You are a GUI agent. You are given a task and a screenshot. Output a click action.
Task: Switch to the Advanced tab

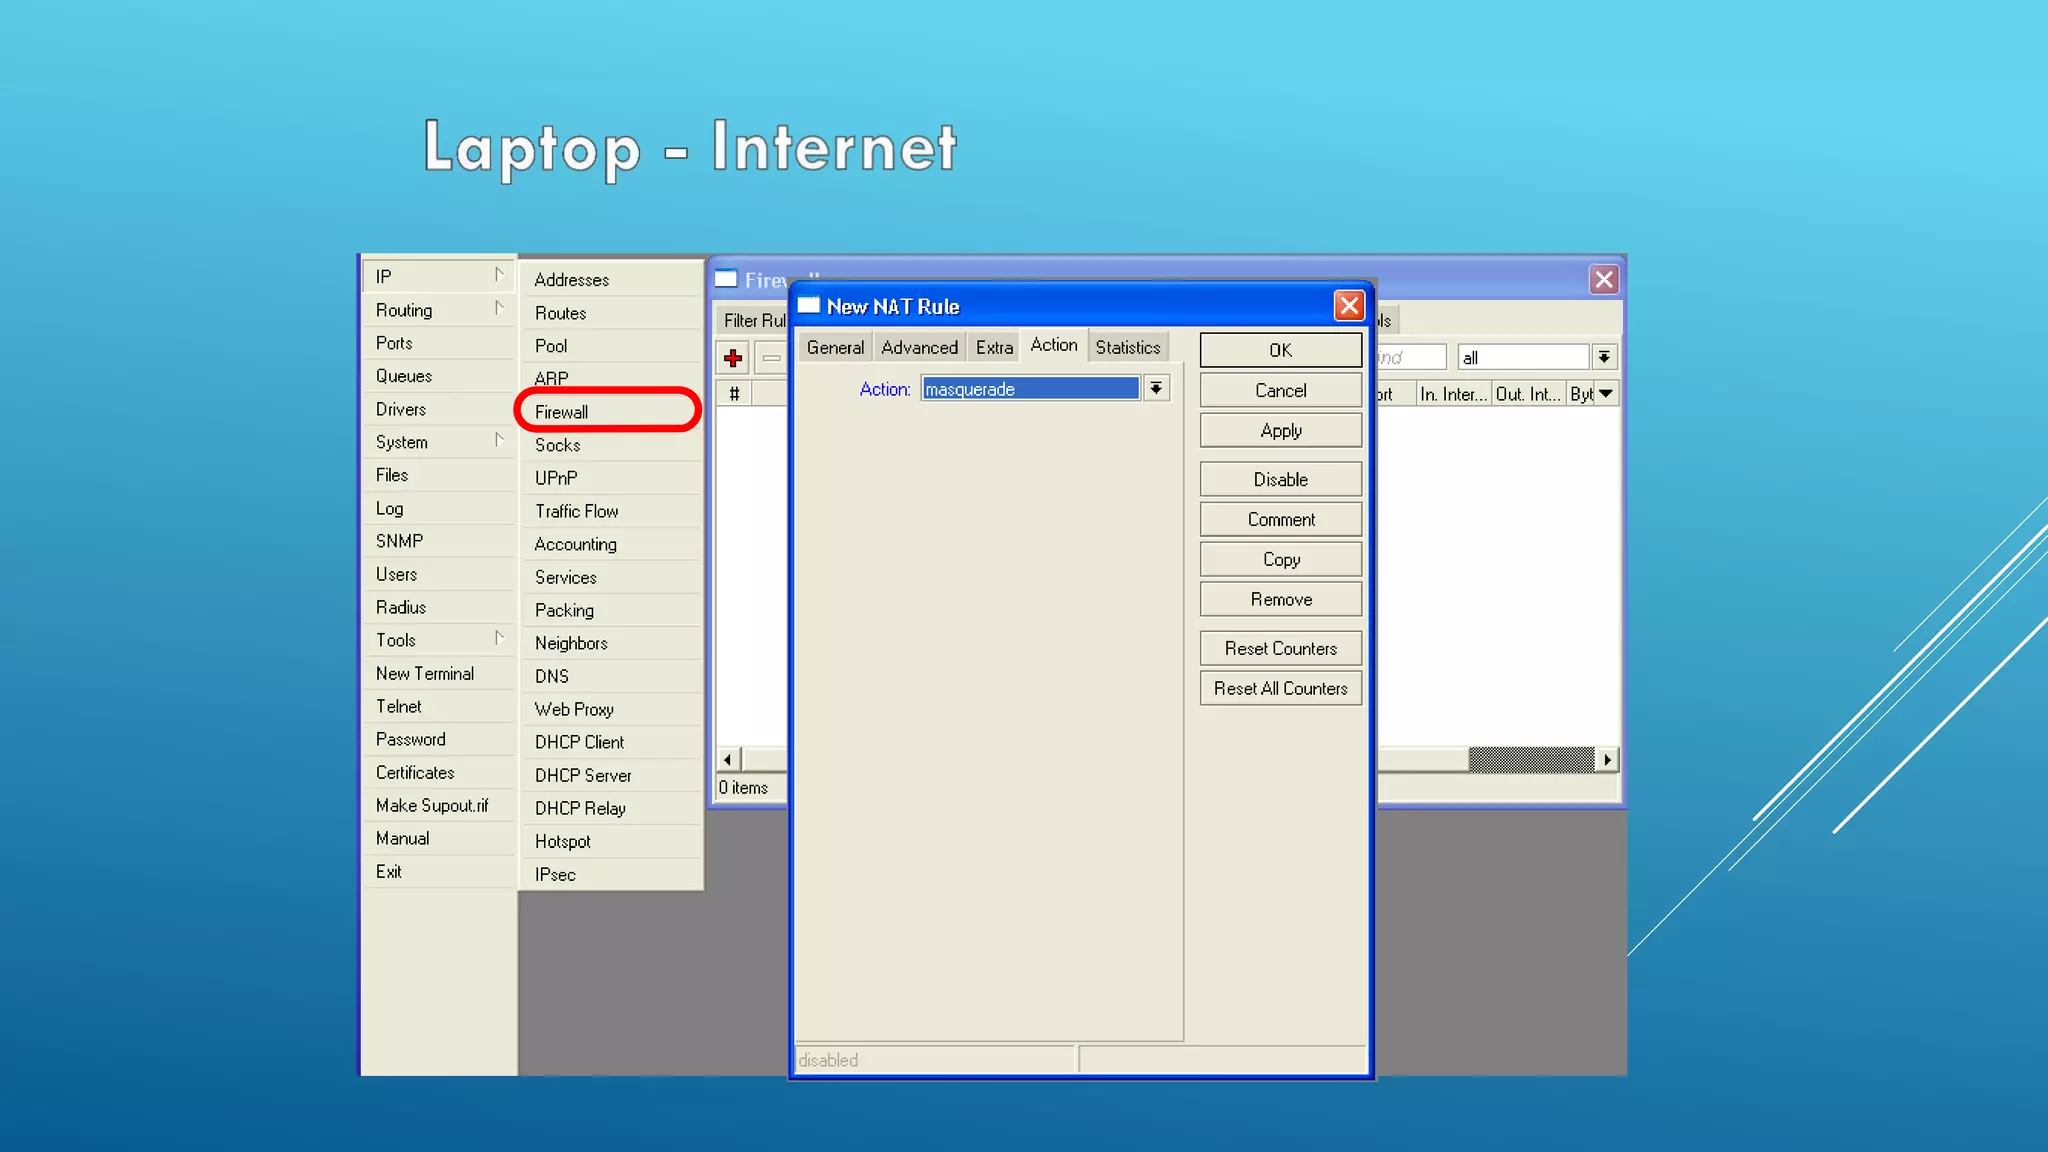919,348
